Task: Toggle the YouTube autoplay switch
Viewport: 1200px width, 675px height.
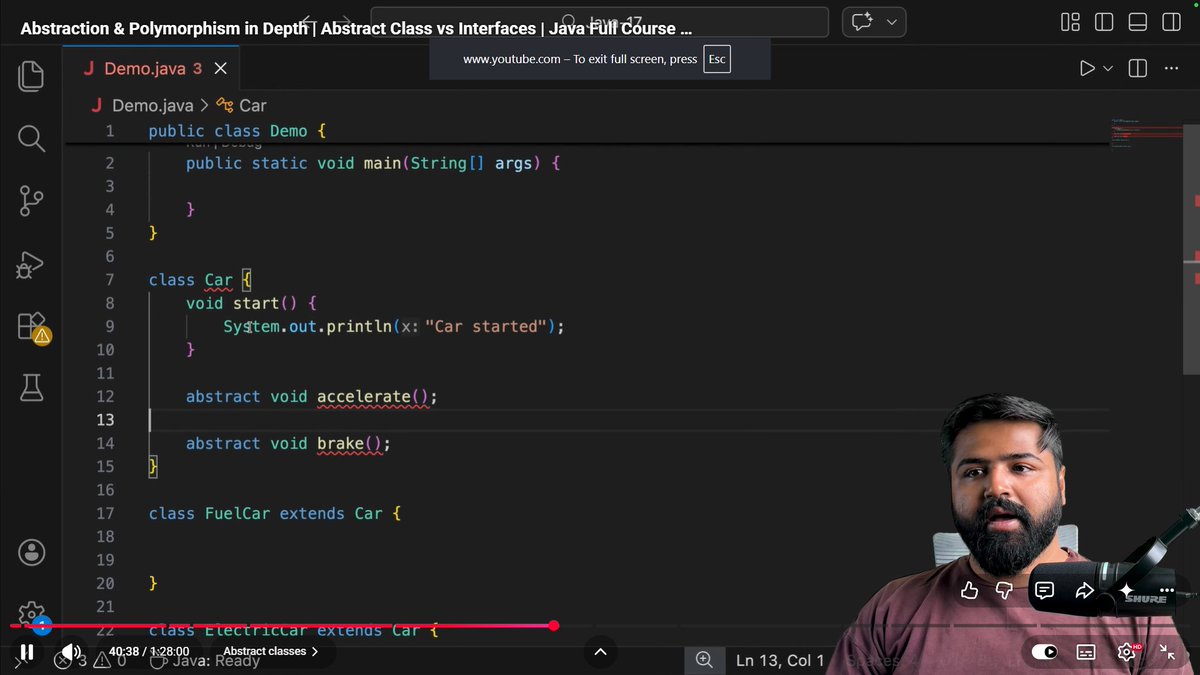Action: (1044, 652)
